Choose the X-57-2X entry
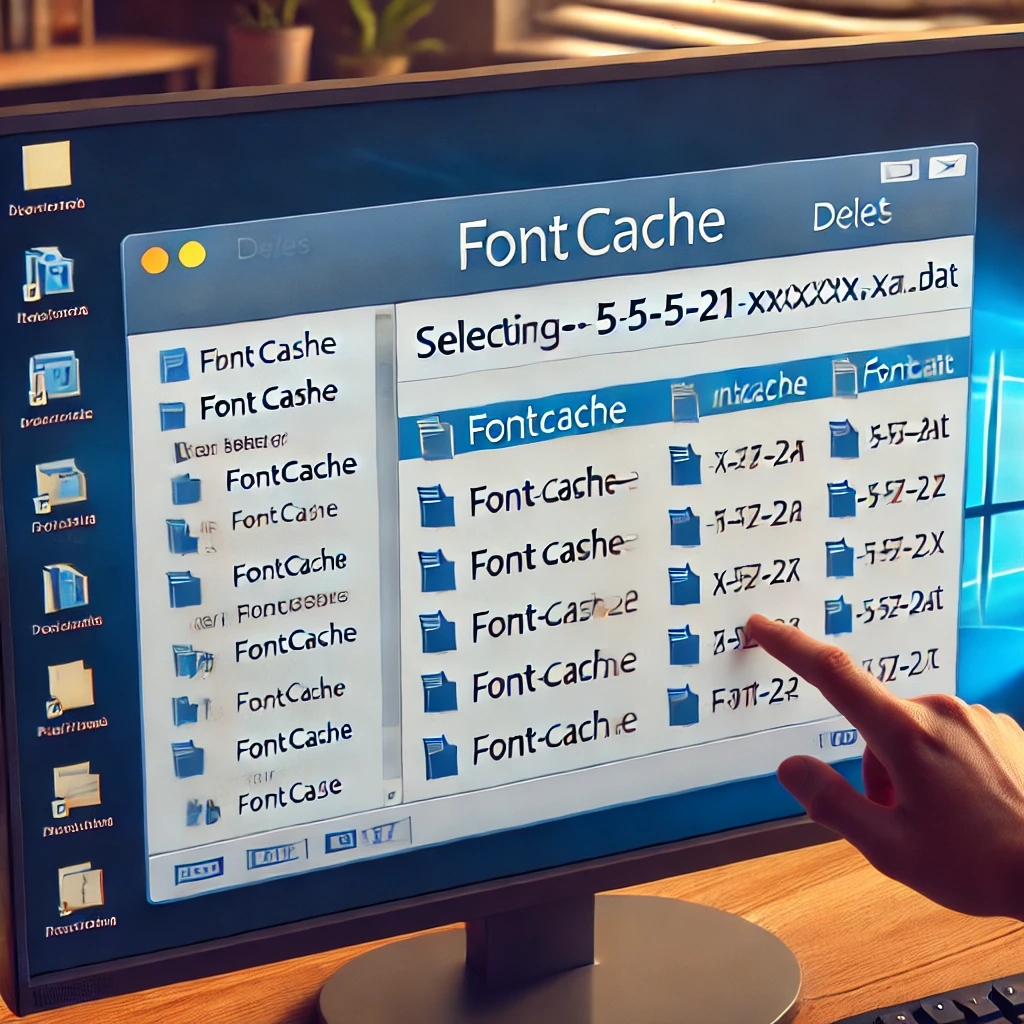 point(756,578)
